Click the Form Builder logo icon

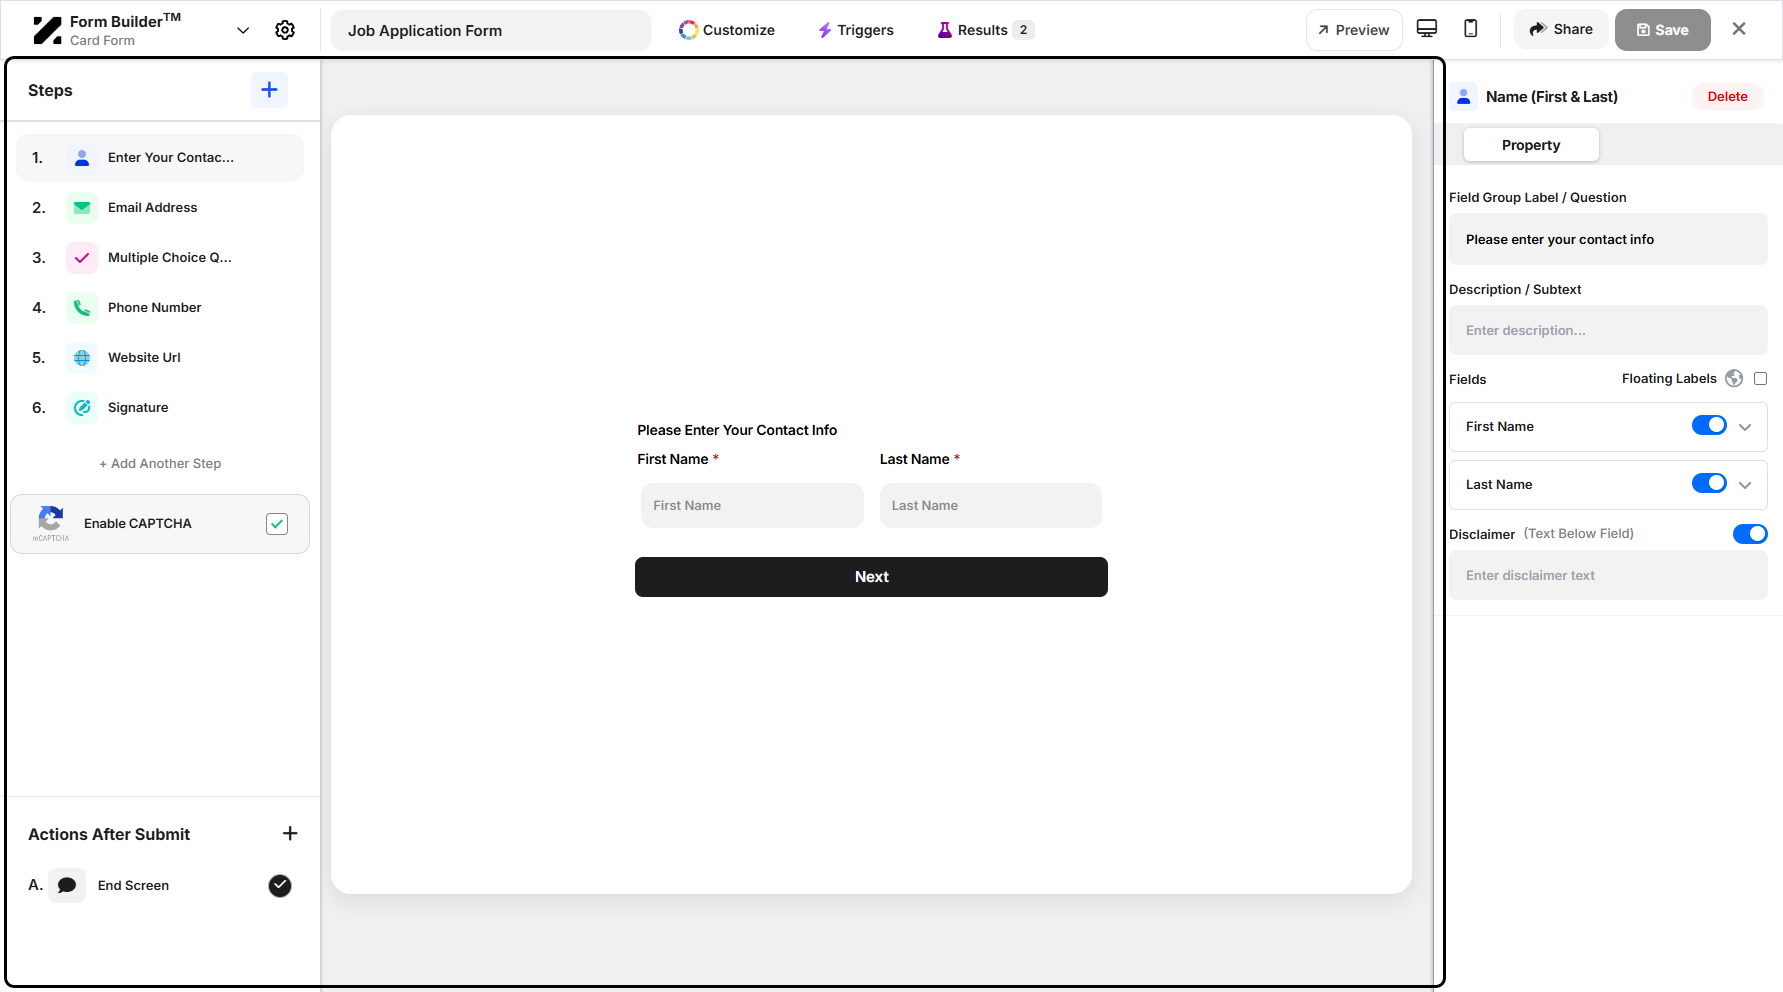(x=47, y=30)
